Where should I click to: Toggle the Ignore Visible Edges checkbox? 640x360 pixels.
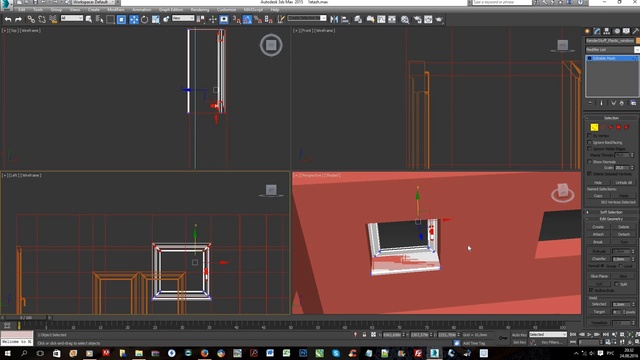(x=589, y=149)
